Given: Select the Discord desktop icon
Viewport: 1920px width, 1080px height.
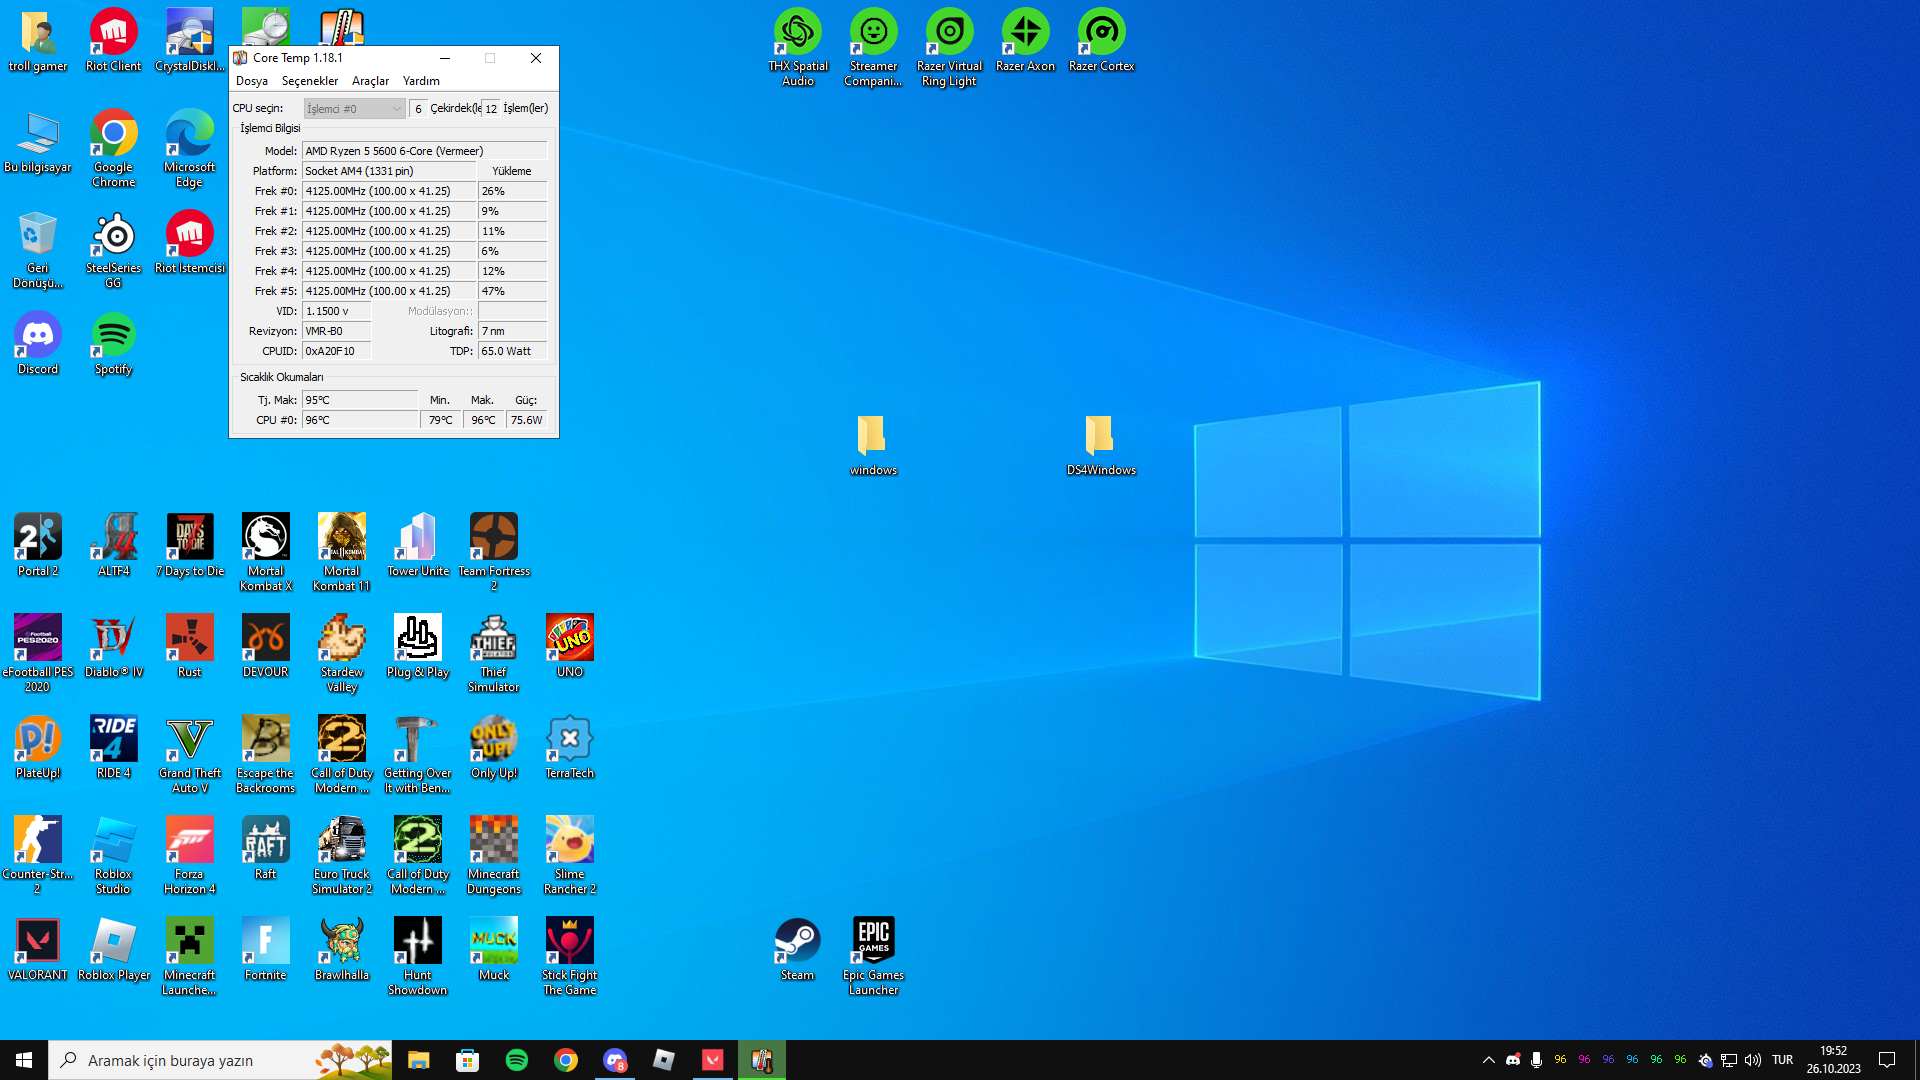Looking at the screenshot, I should coord(38,343).
